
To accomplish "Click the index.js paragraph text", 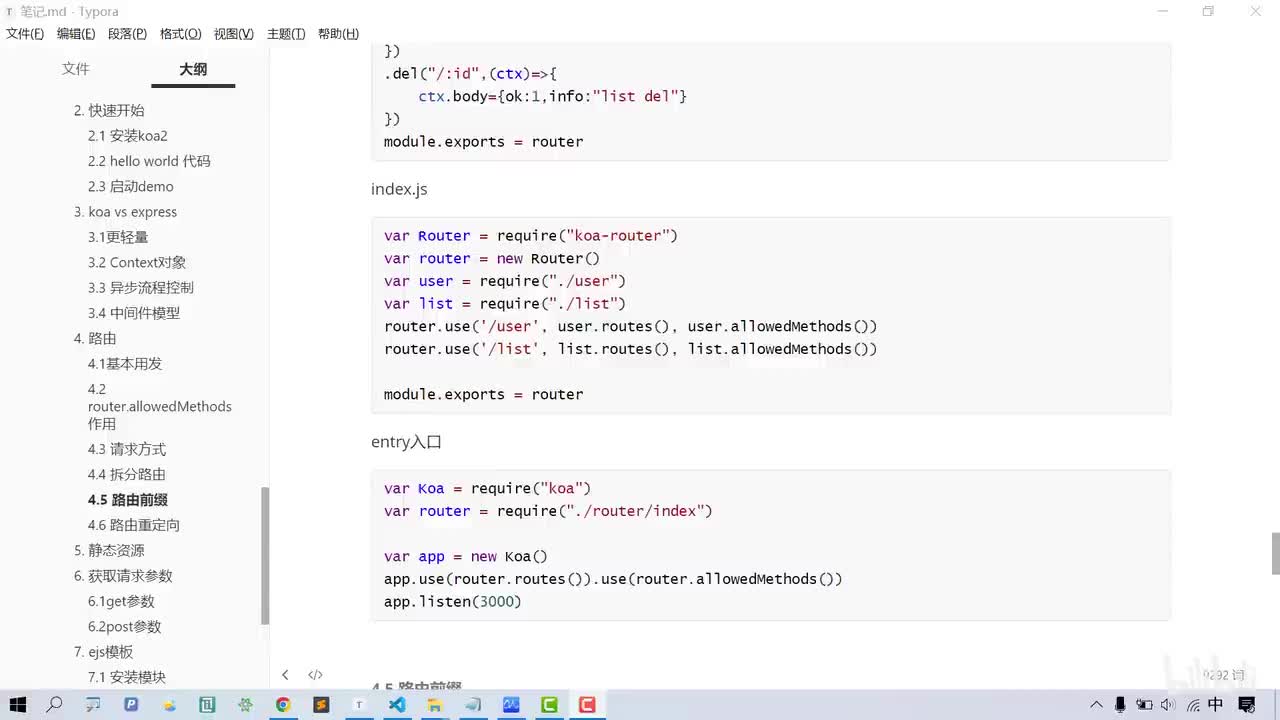I will pos(399,189).
